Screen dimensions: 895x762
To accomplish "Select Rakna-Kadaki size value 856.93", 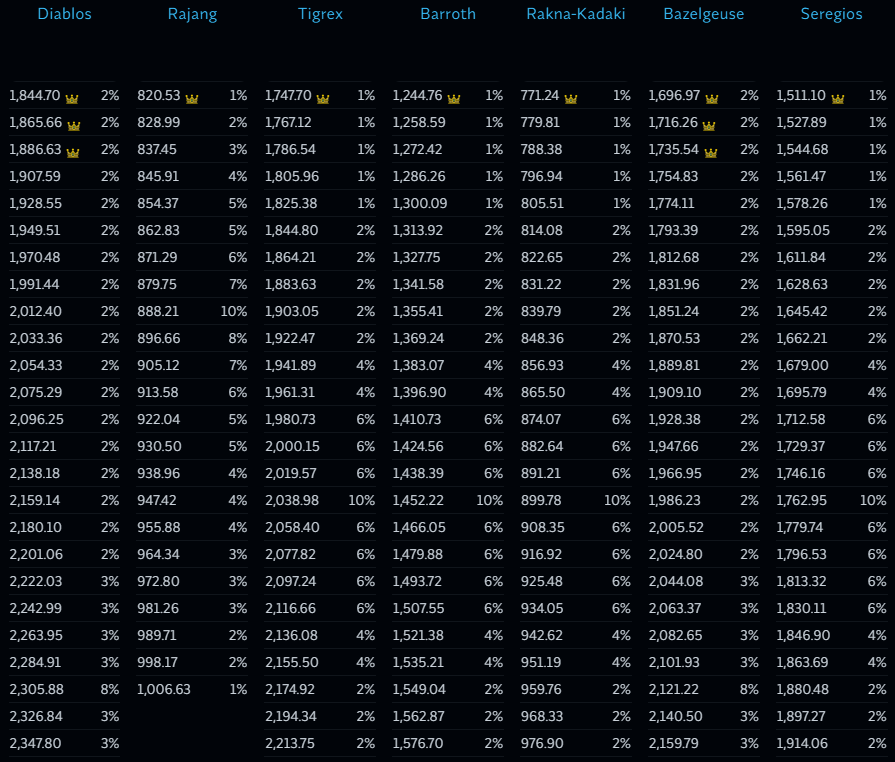I will point(542,365).
